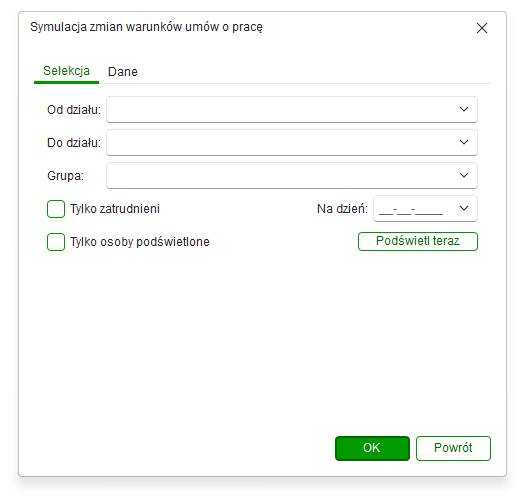Image resolution: width=532 pixels, height=497 pixels.
Task: Click the Podświetl teraz button
Action: coord(418,241)
